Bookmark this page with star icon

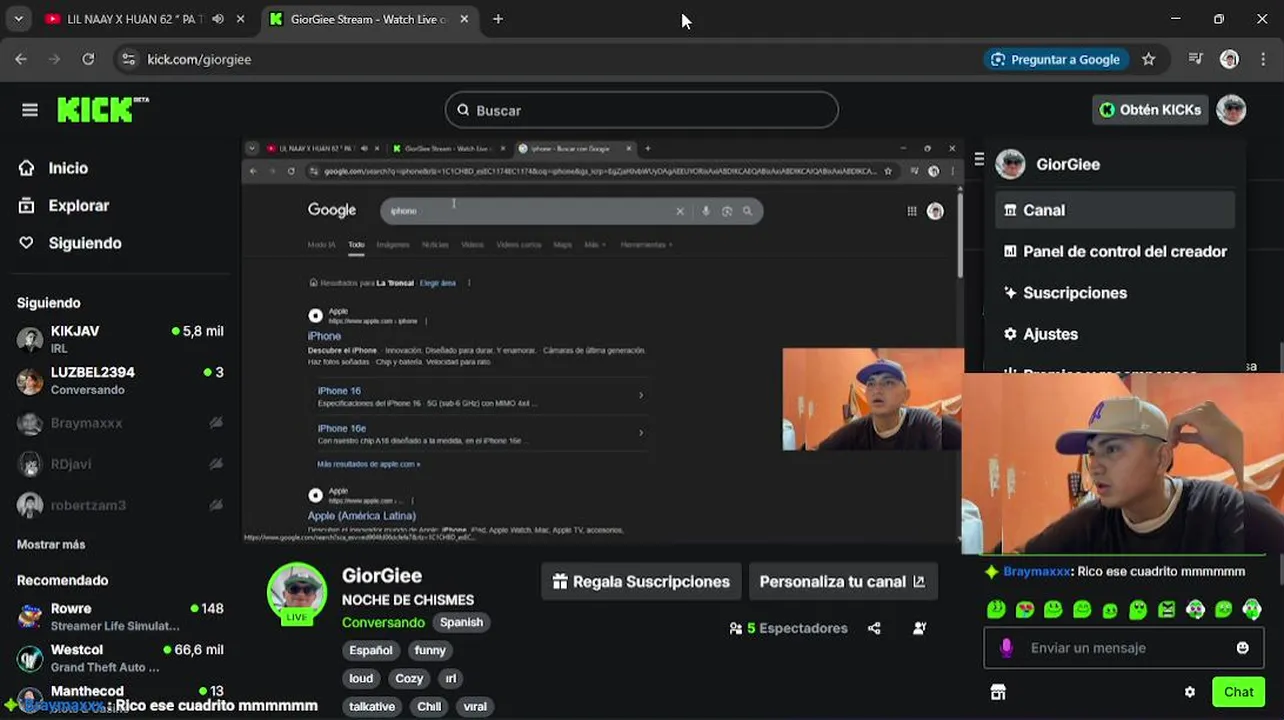point(1149,59)
